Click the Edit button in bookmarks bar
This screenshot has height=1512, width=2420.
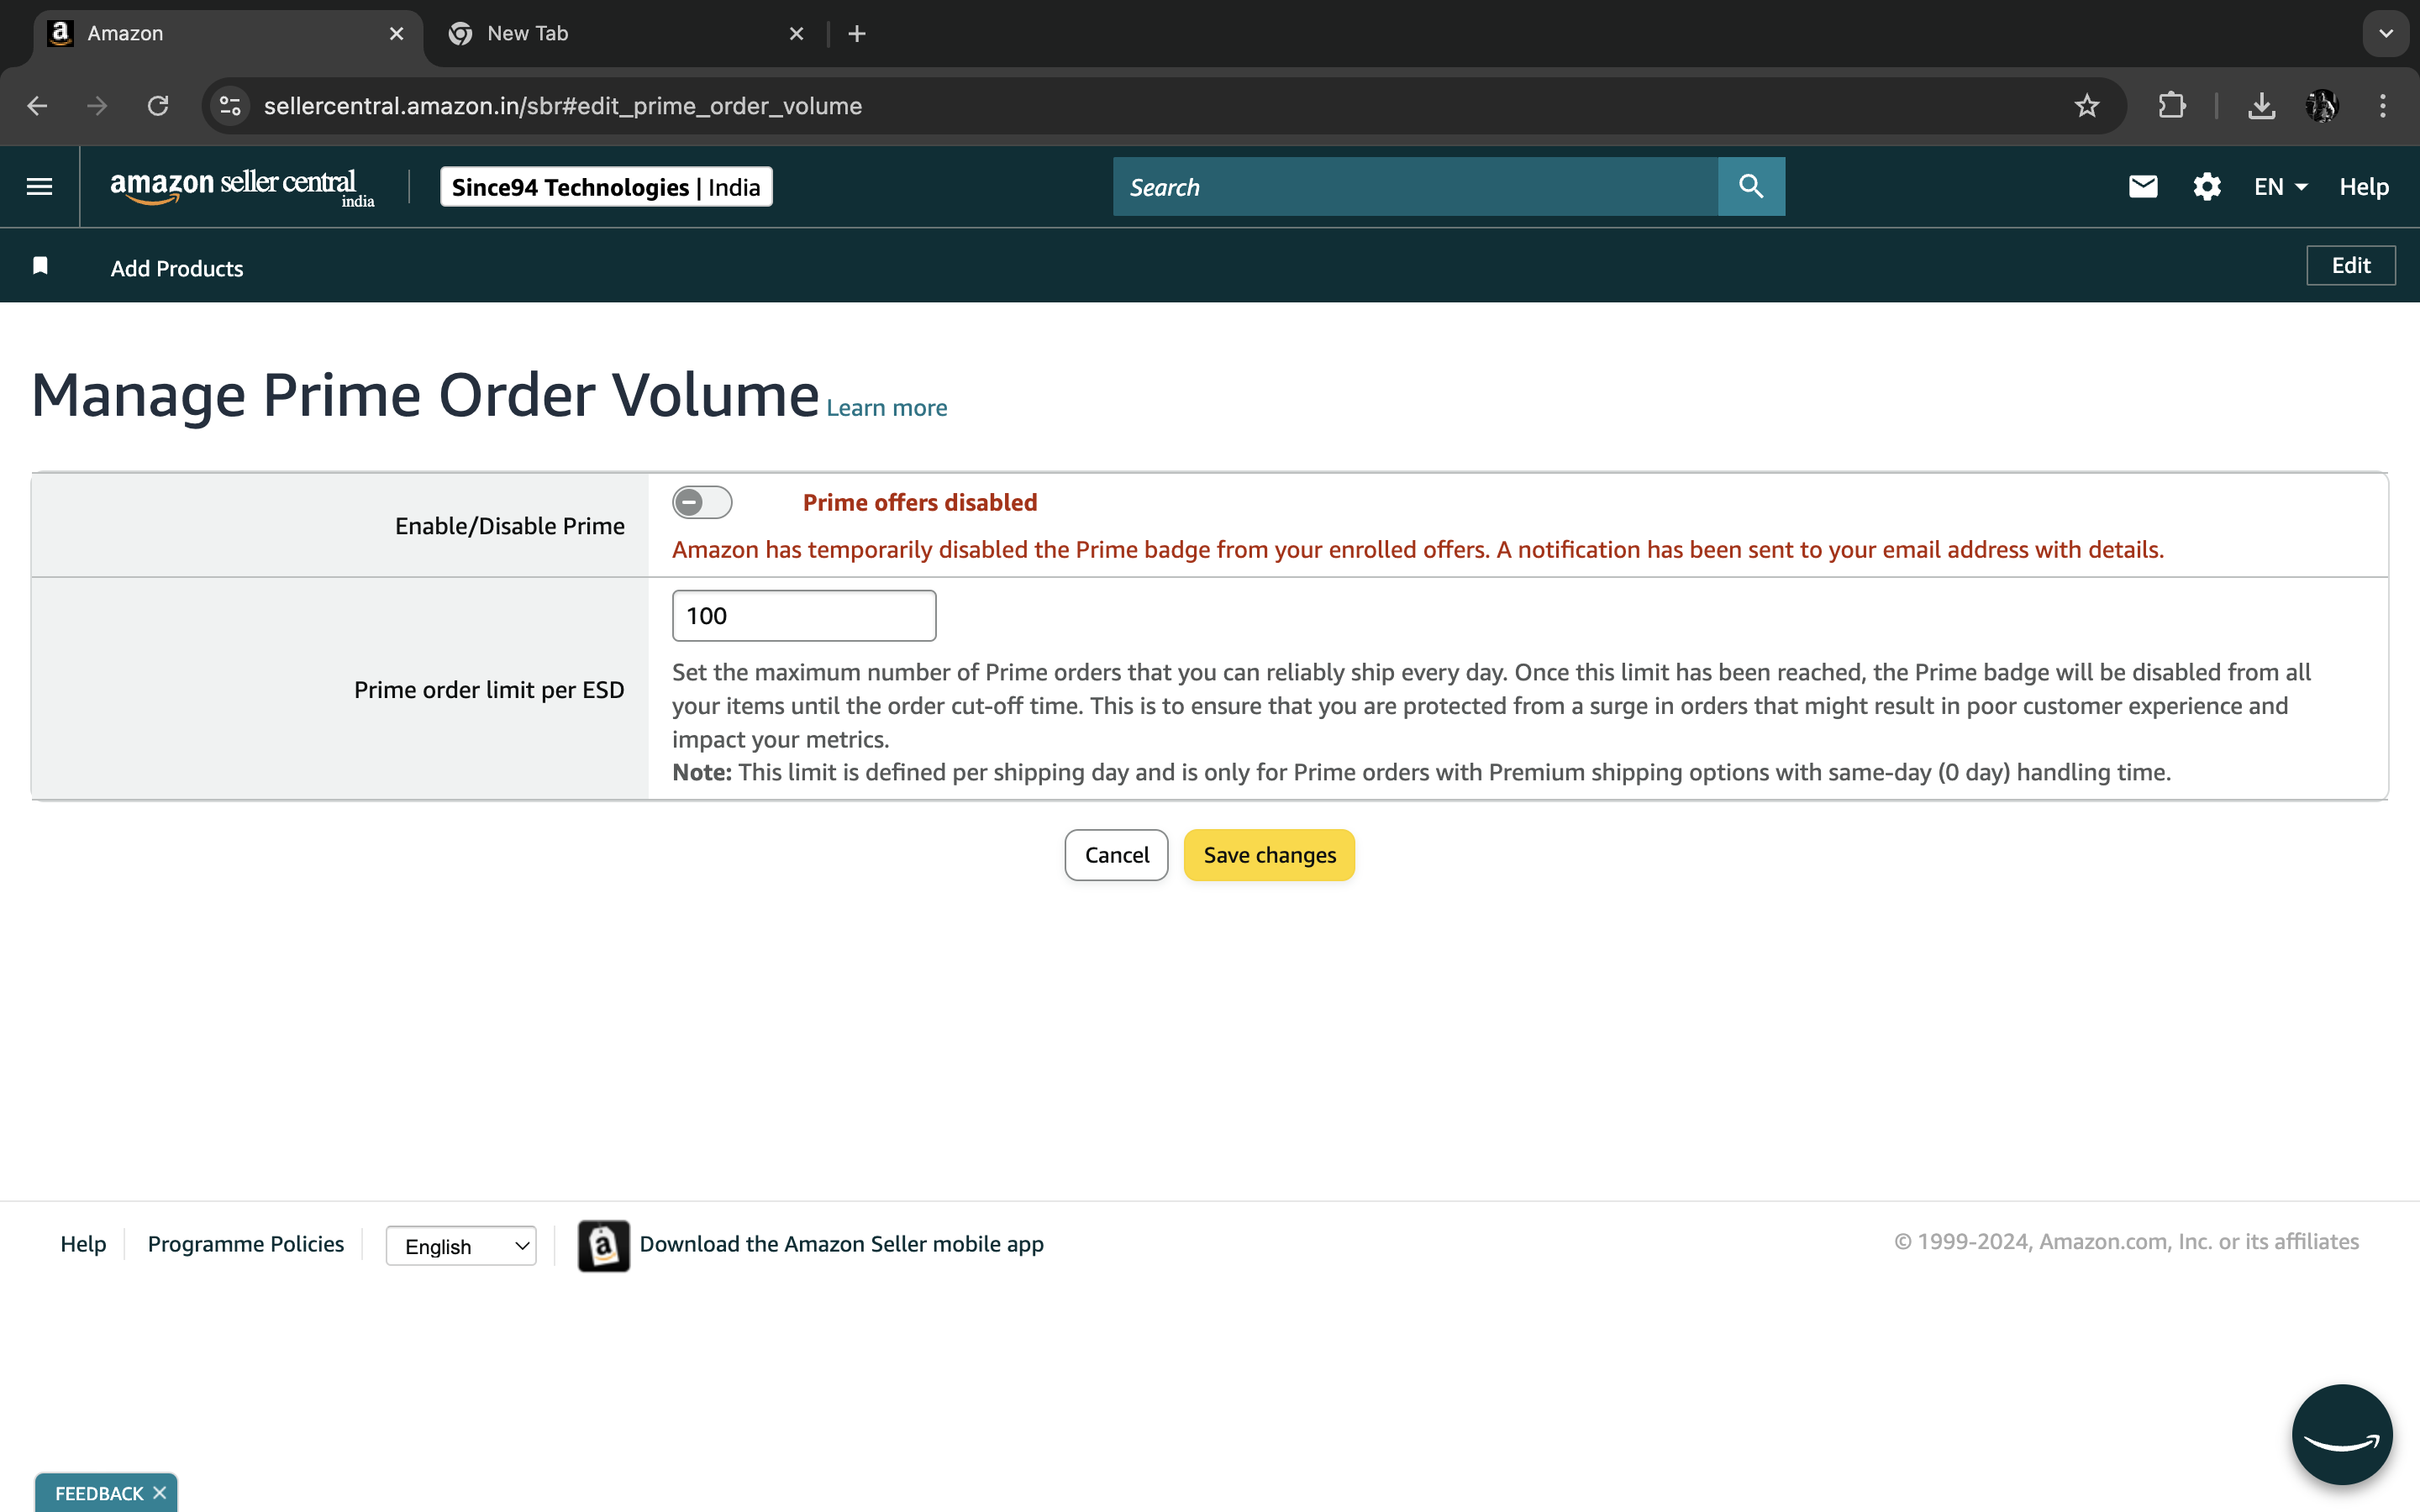tap(2350, 265)
